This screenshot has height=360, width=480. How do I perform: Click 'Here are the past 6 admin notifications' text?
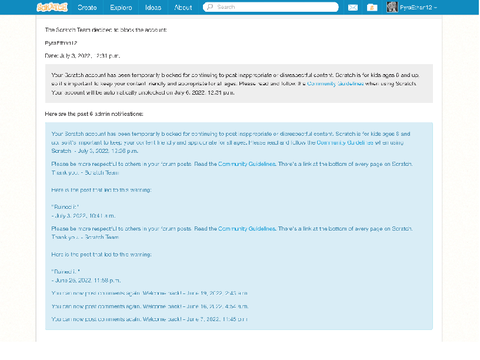[94, 114]
